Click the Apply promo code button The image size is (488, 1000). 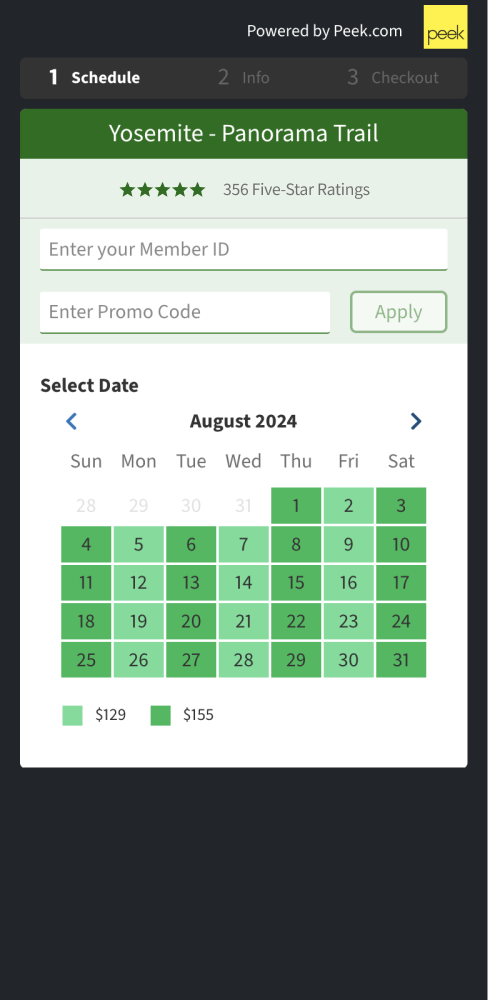click(399, 312)
